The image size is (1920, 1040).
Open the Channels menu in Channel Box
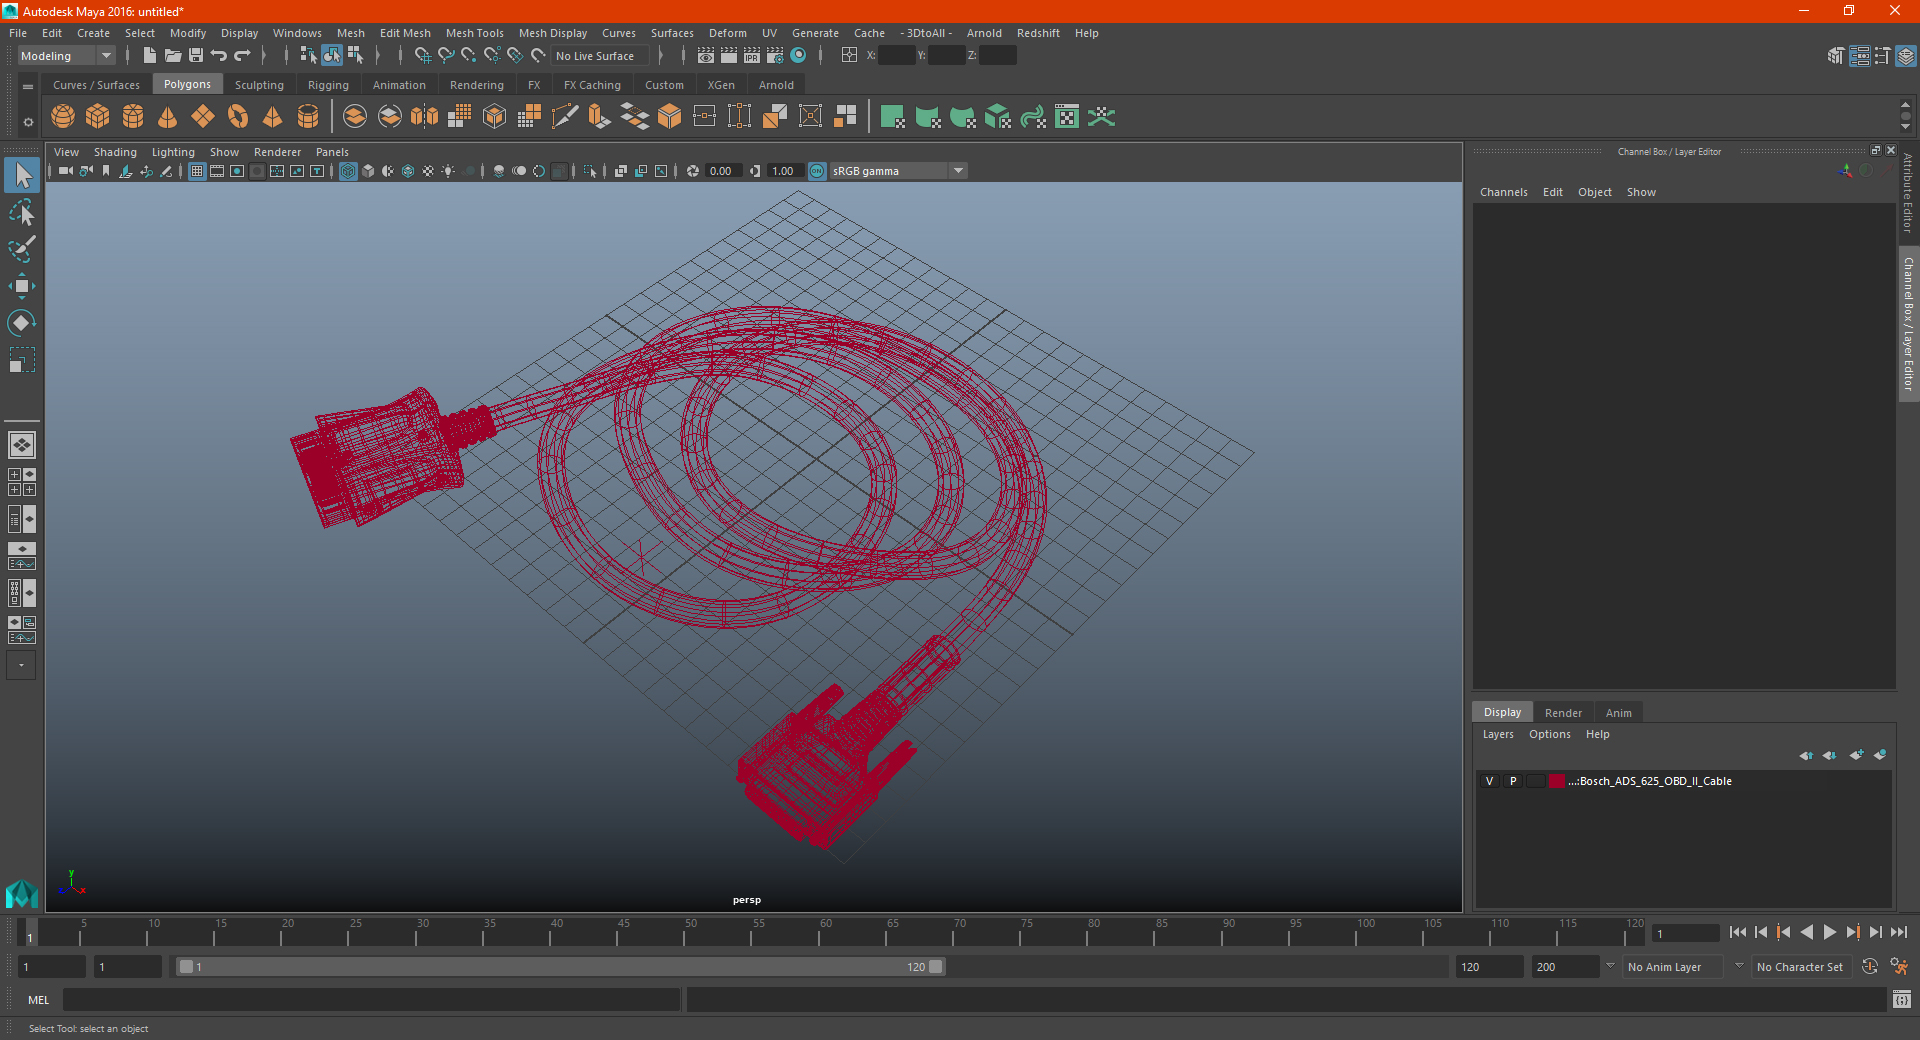[x=1503, y=192]
